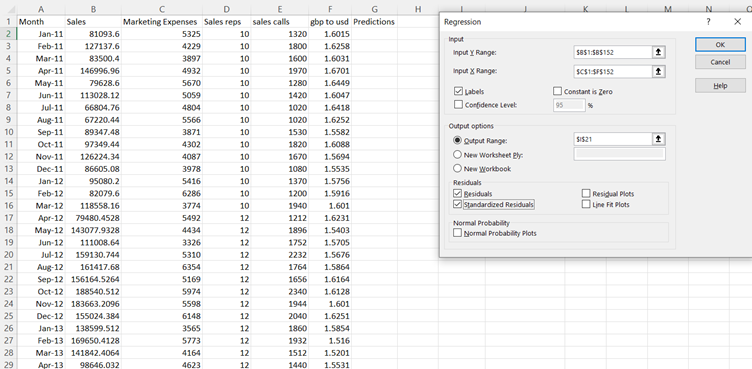This screenshot has width=752, height=369.
Task: Click the Cancel button in Regression dialog
Action: click(x=720, y=62)
